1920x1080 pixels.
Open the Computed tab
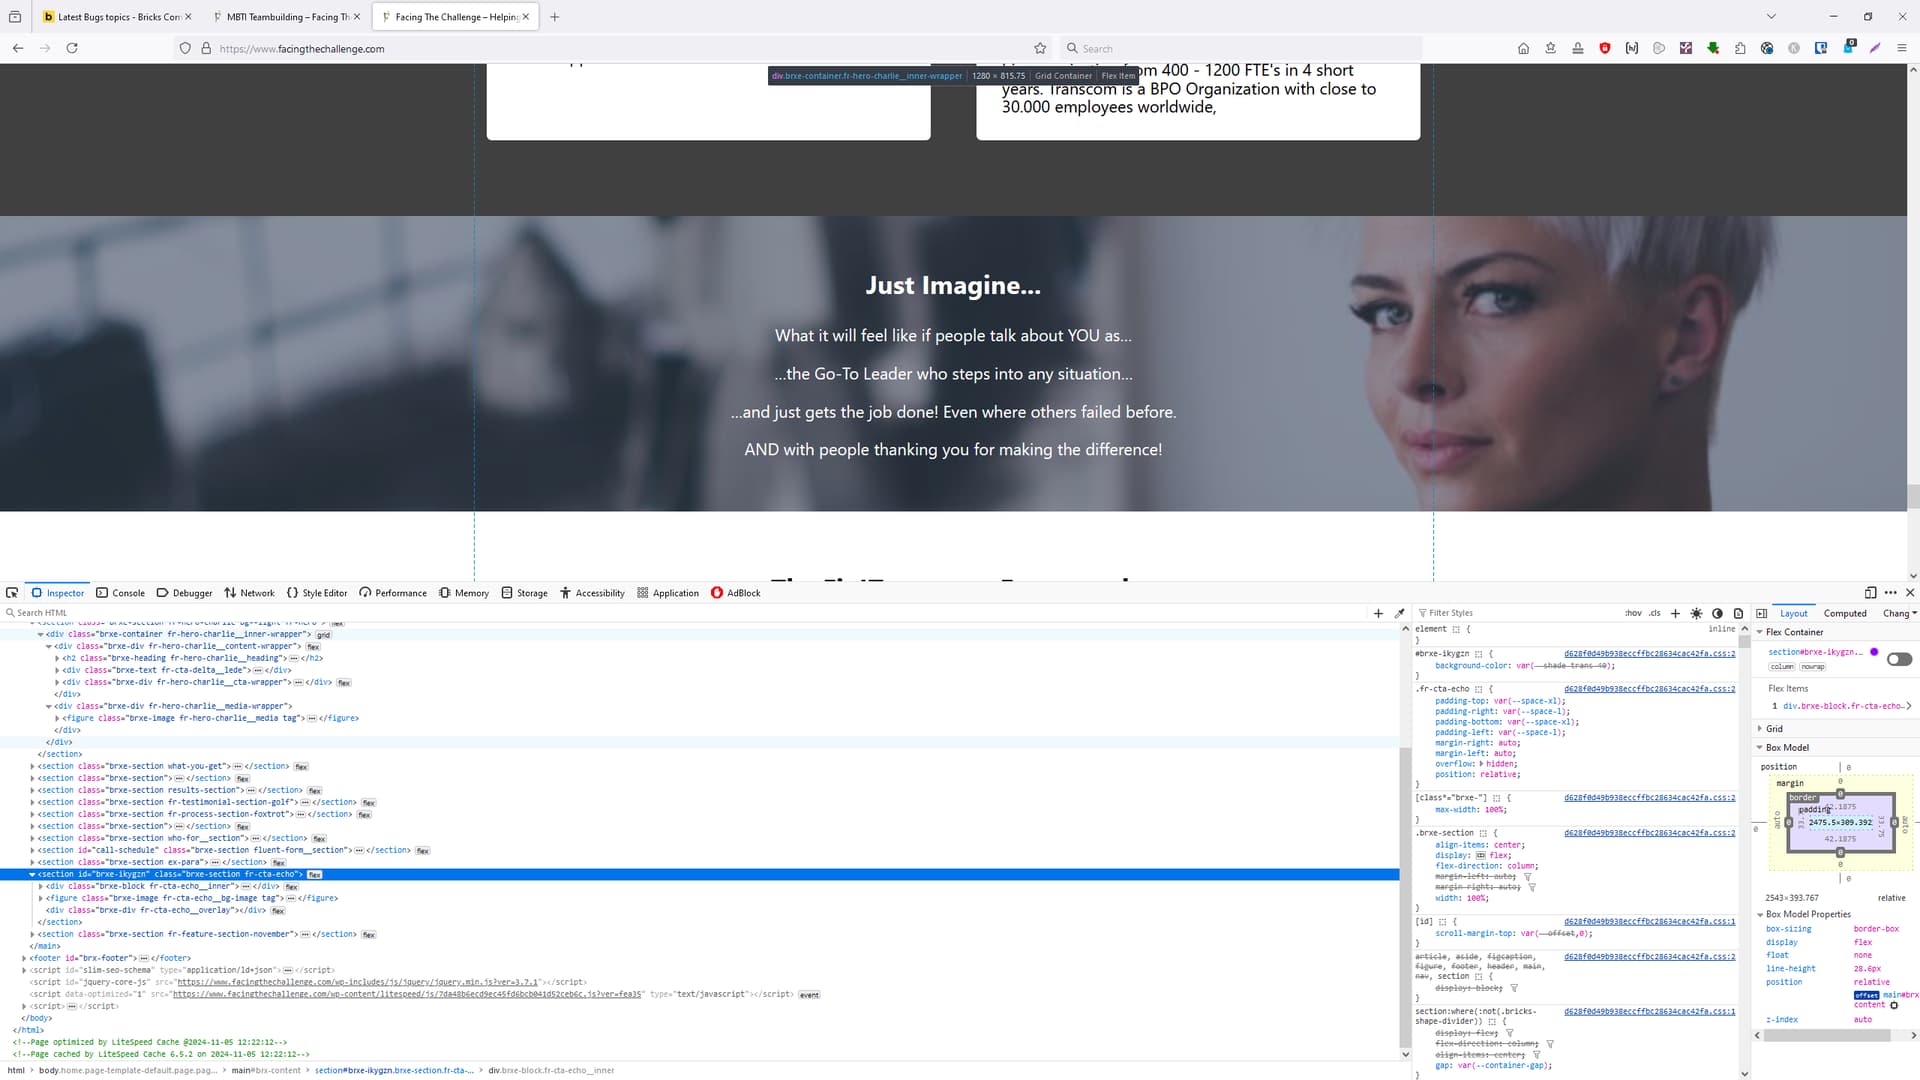[x=1844, y=613]
